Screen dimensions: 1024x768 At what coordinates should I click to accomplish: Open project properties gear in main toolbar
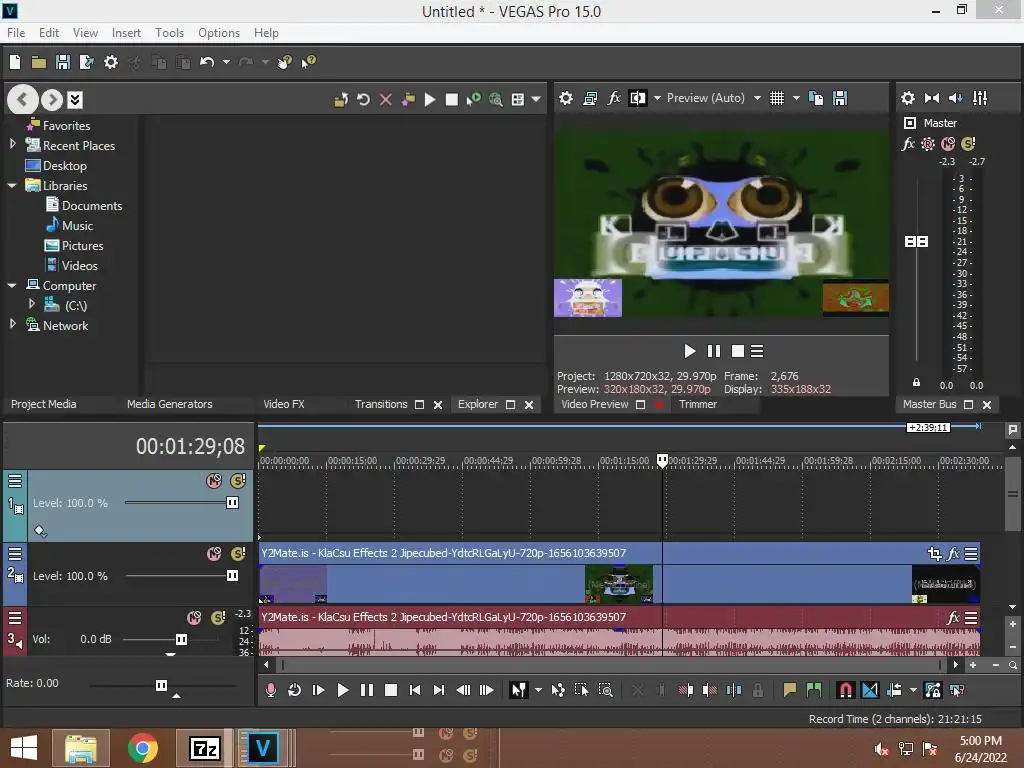111,62
